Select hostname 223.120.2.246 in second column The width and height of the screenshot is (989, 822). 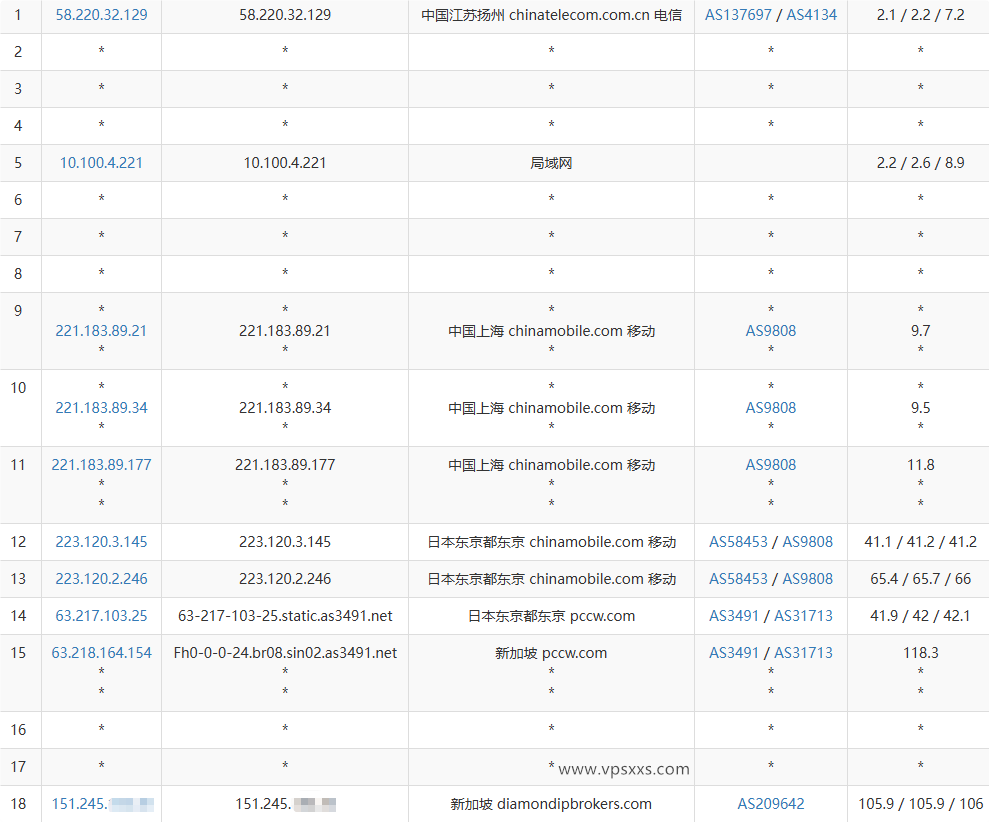coord(285,578)
